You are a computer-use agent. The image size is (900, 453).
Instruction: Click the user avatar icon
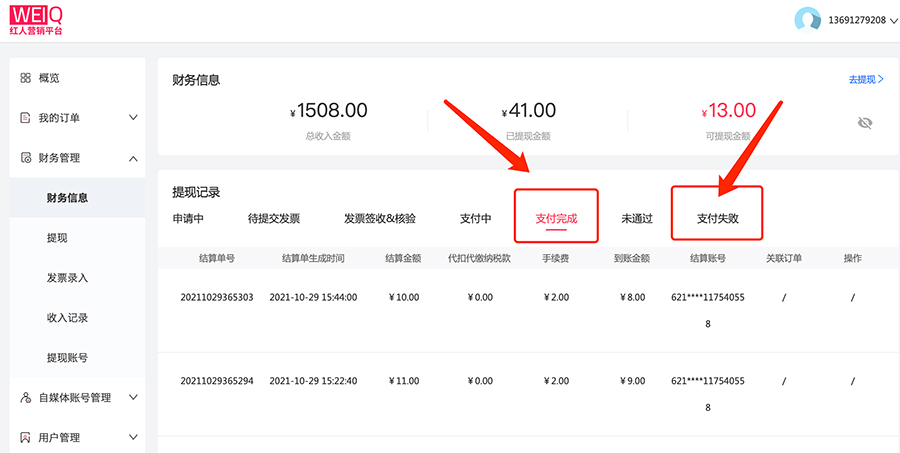(x=807, y=20)
